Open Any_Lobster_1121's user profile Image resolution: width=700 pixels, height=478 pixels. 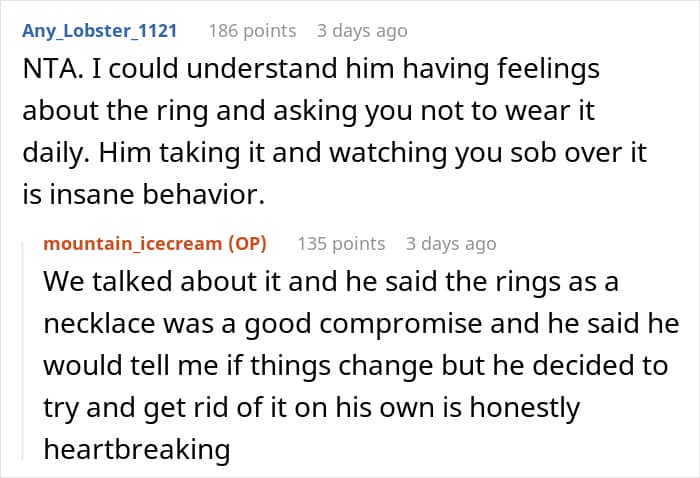pyautogui.click(x=99, y=31)
